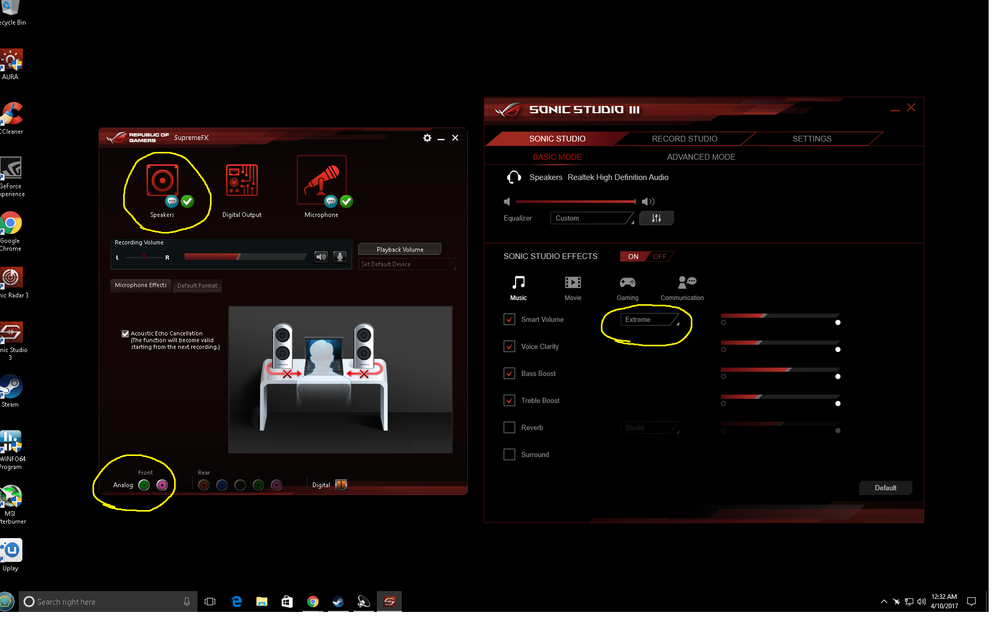Open Default Format tab
The height and width of the screenshot is (624, 998).
click(x=197, y=286)
